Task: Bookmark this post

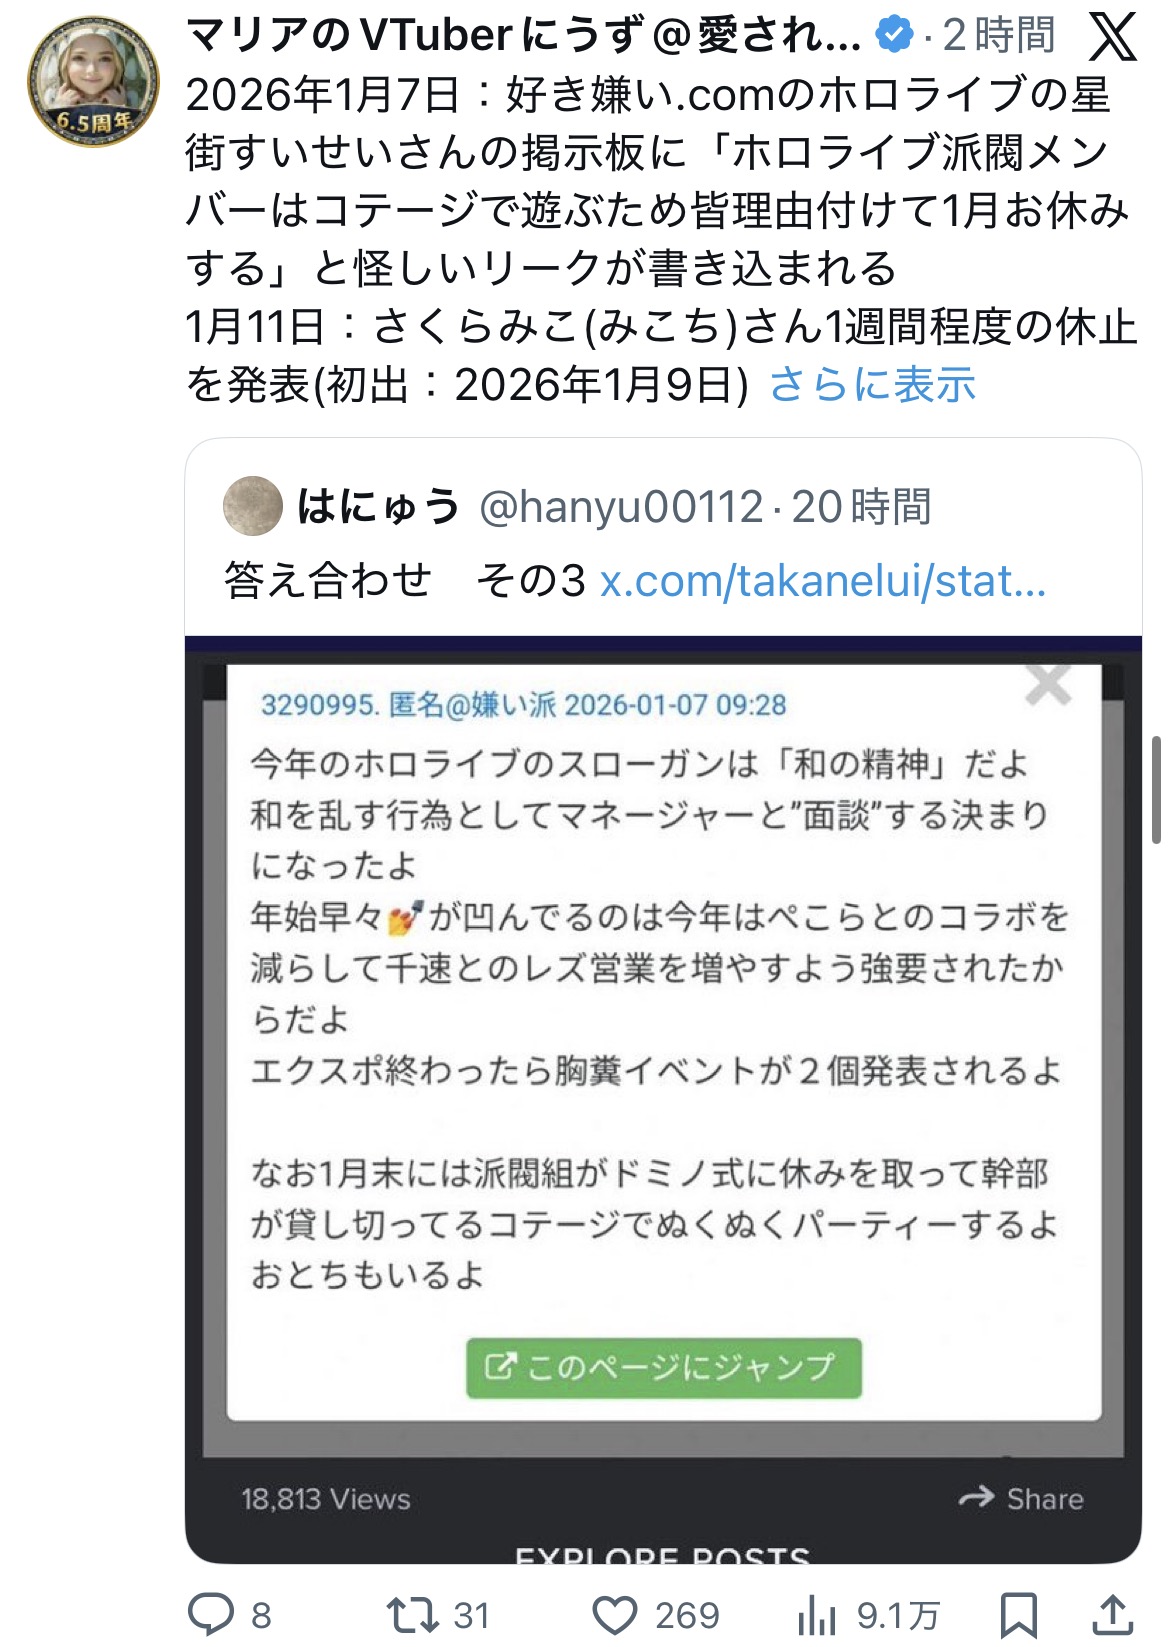Action: 1018,1614
